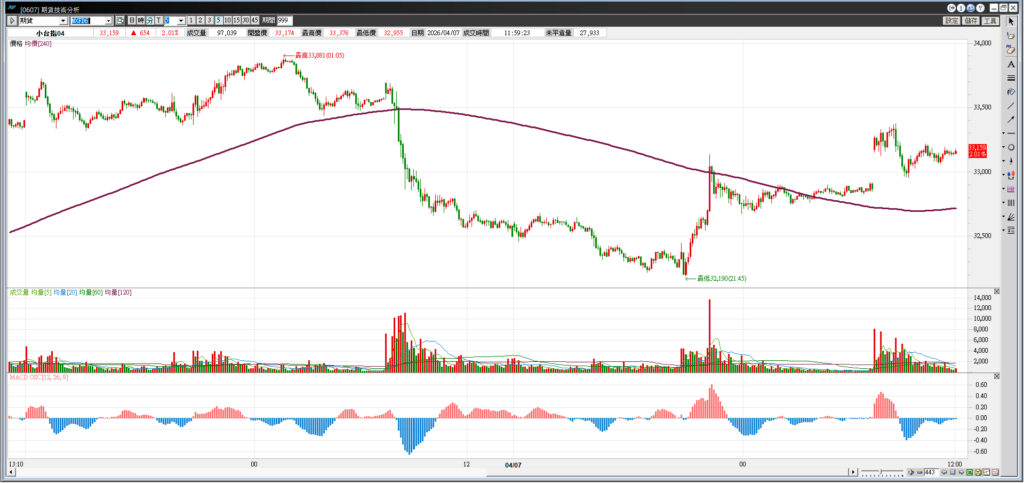Screen dimensions: 1024x483
Task: Toggle the 日 (daily) chart period button
Action: 132,20
